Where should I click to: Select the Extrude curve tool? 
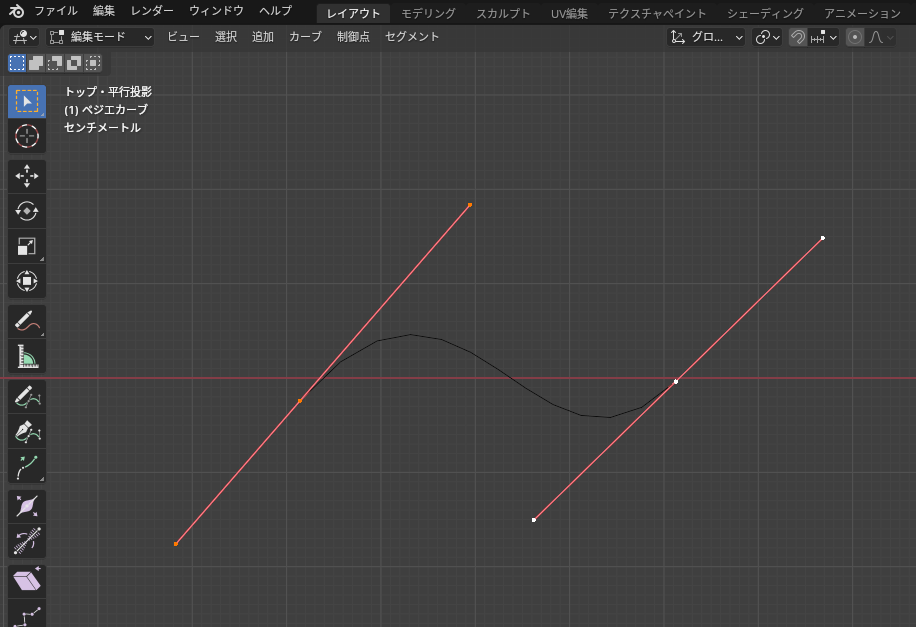(27, 466)
